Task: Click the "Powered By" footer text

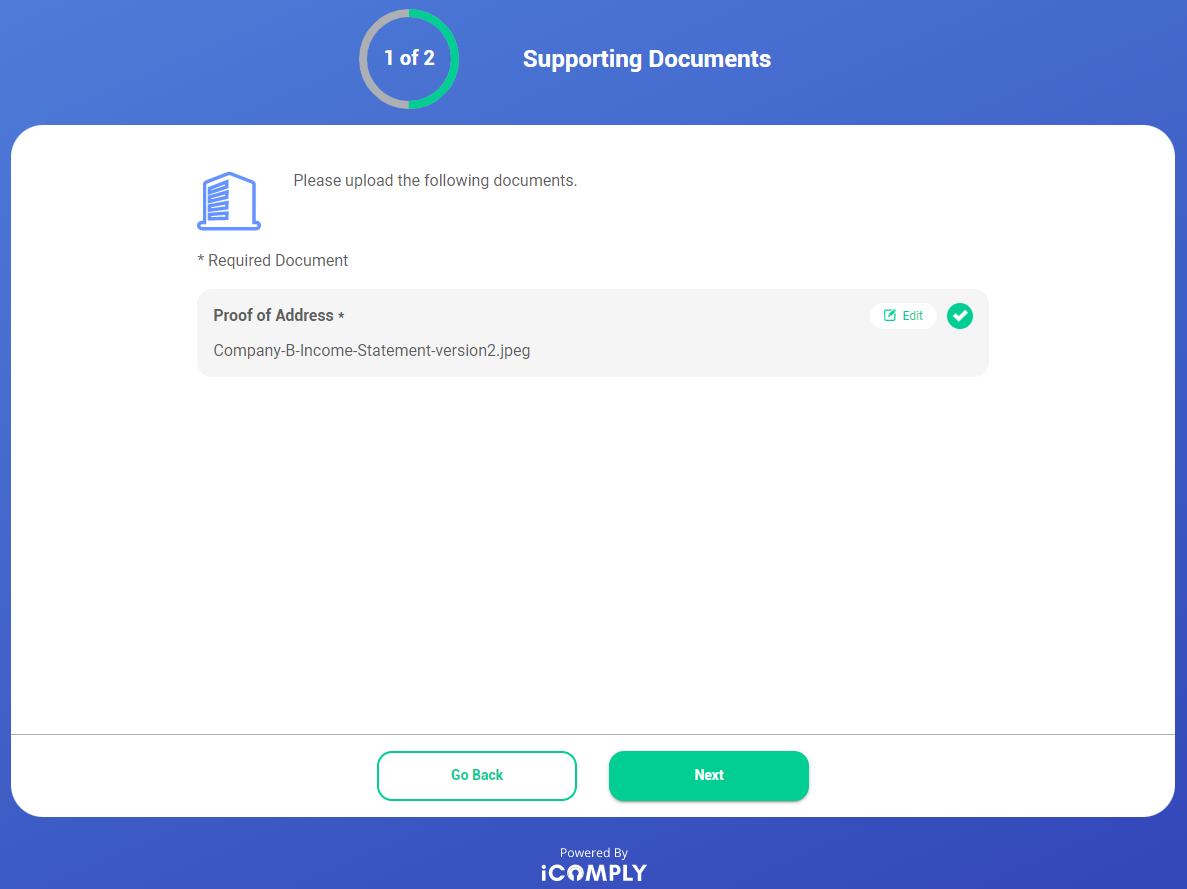Action: coord(594,853)
